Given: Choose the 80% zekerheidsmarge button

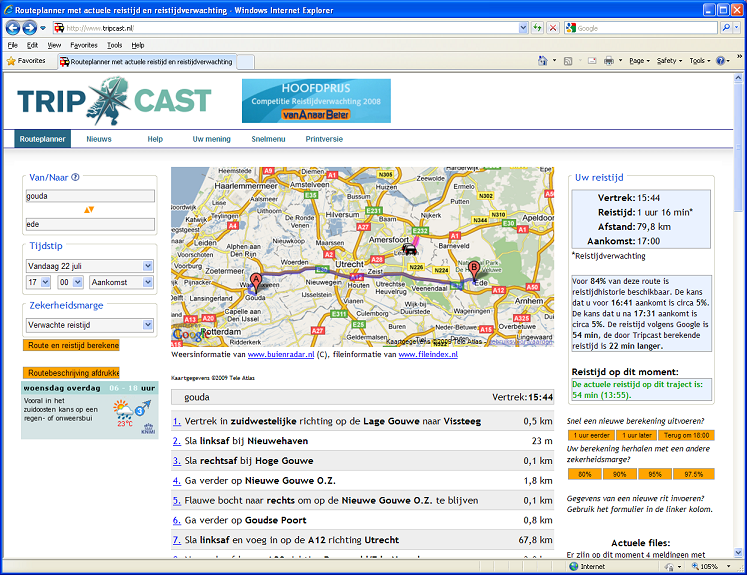Looking at the screenshot, I should tap(585, 474).
